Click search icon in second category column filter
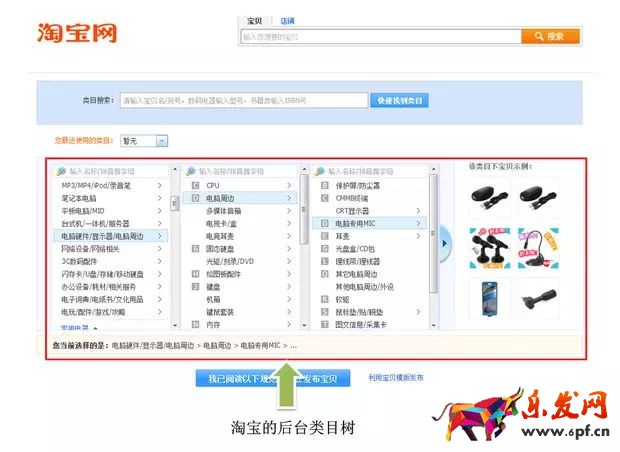This screenshot has width=620, height=452. click(x=191, y=171)
